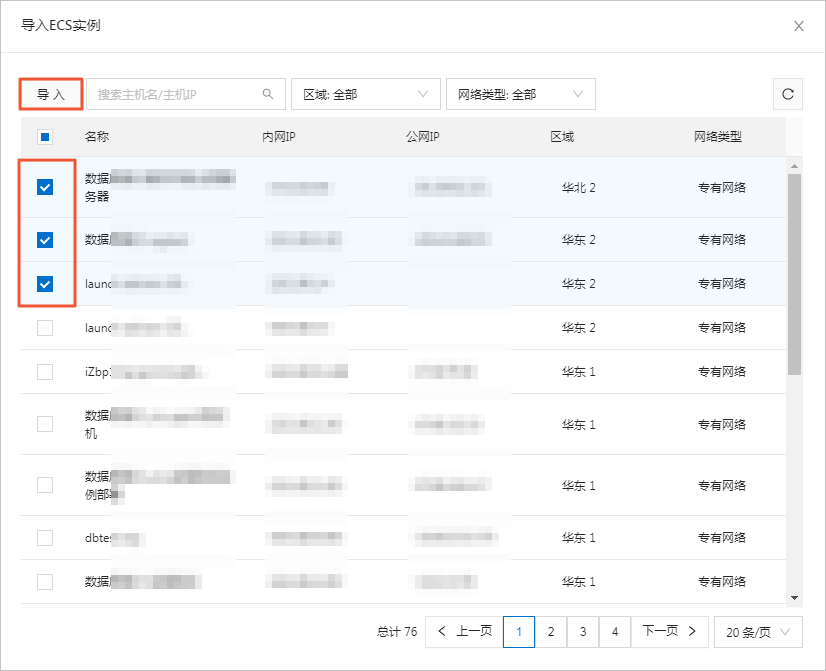Click the 名称 column header

[97, 137]
